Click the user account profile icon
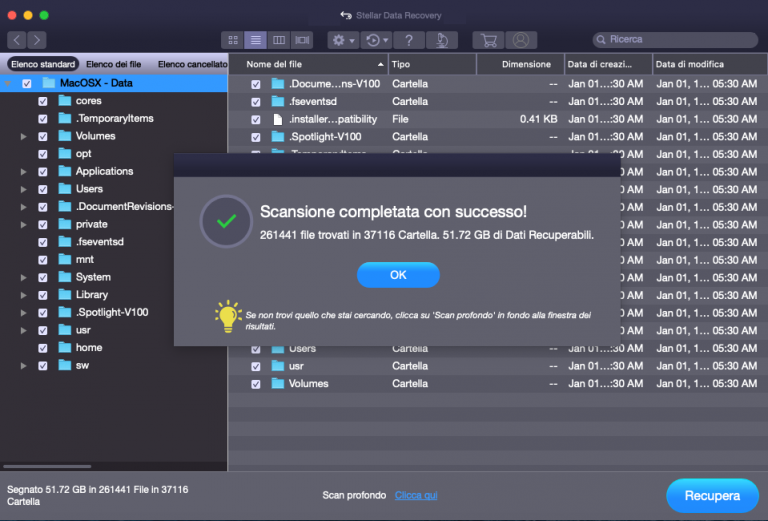 (520, 40)
